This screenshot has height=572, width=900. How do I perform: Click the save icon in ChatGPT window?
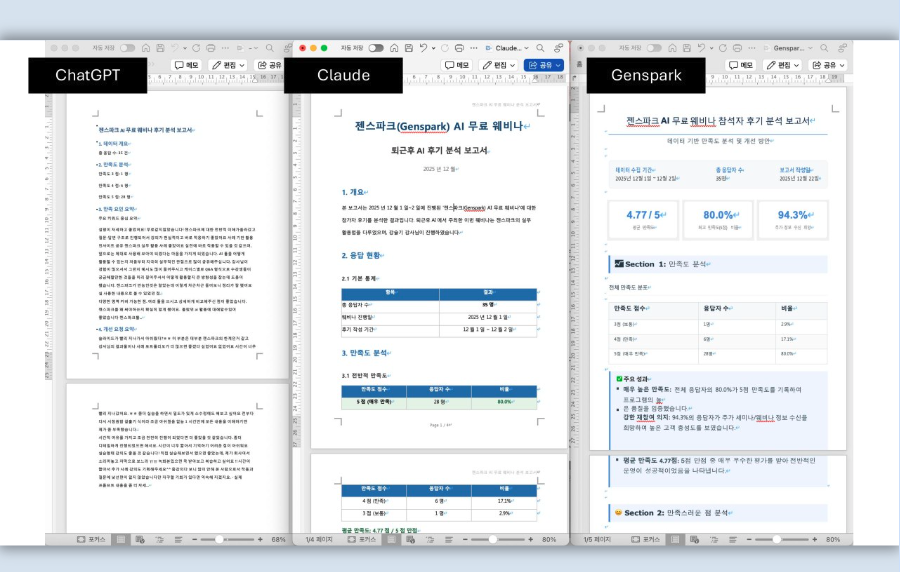(160, 47)
